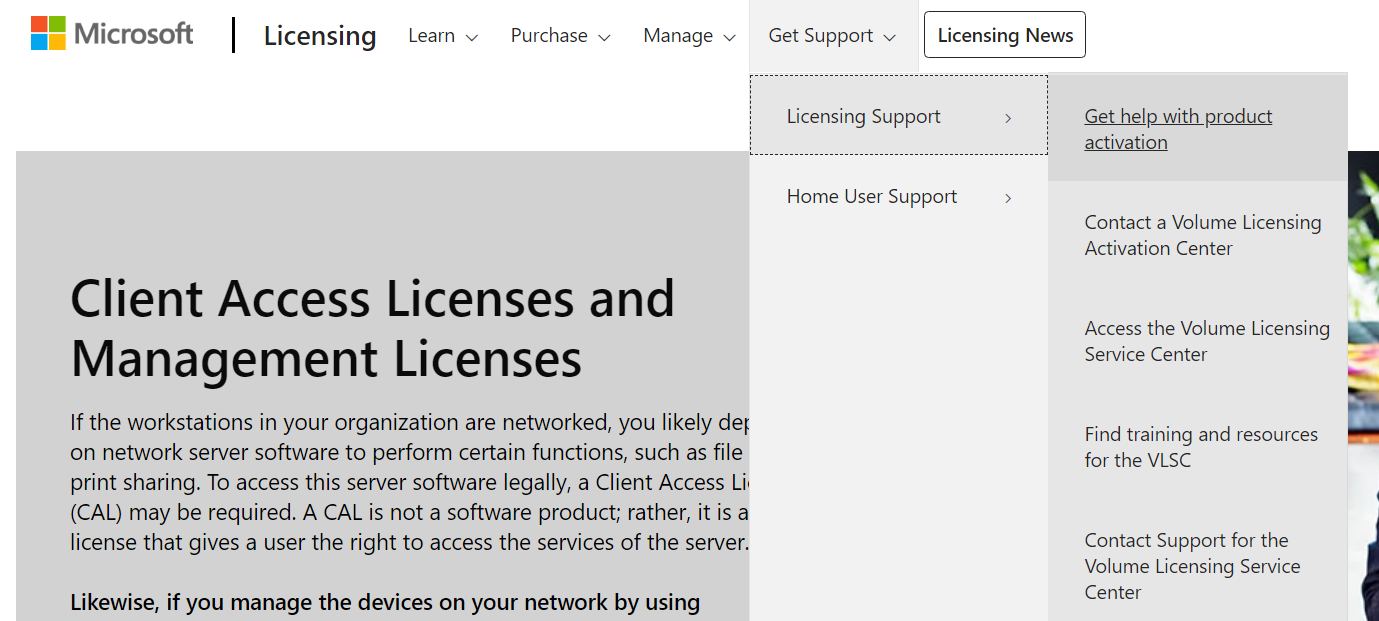The height and width of the screenshot is (621, 1379).
Task: Click chevron next to Home User Support
Action: tap(1008, 198)
